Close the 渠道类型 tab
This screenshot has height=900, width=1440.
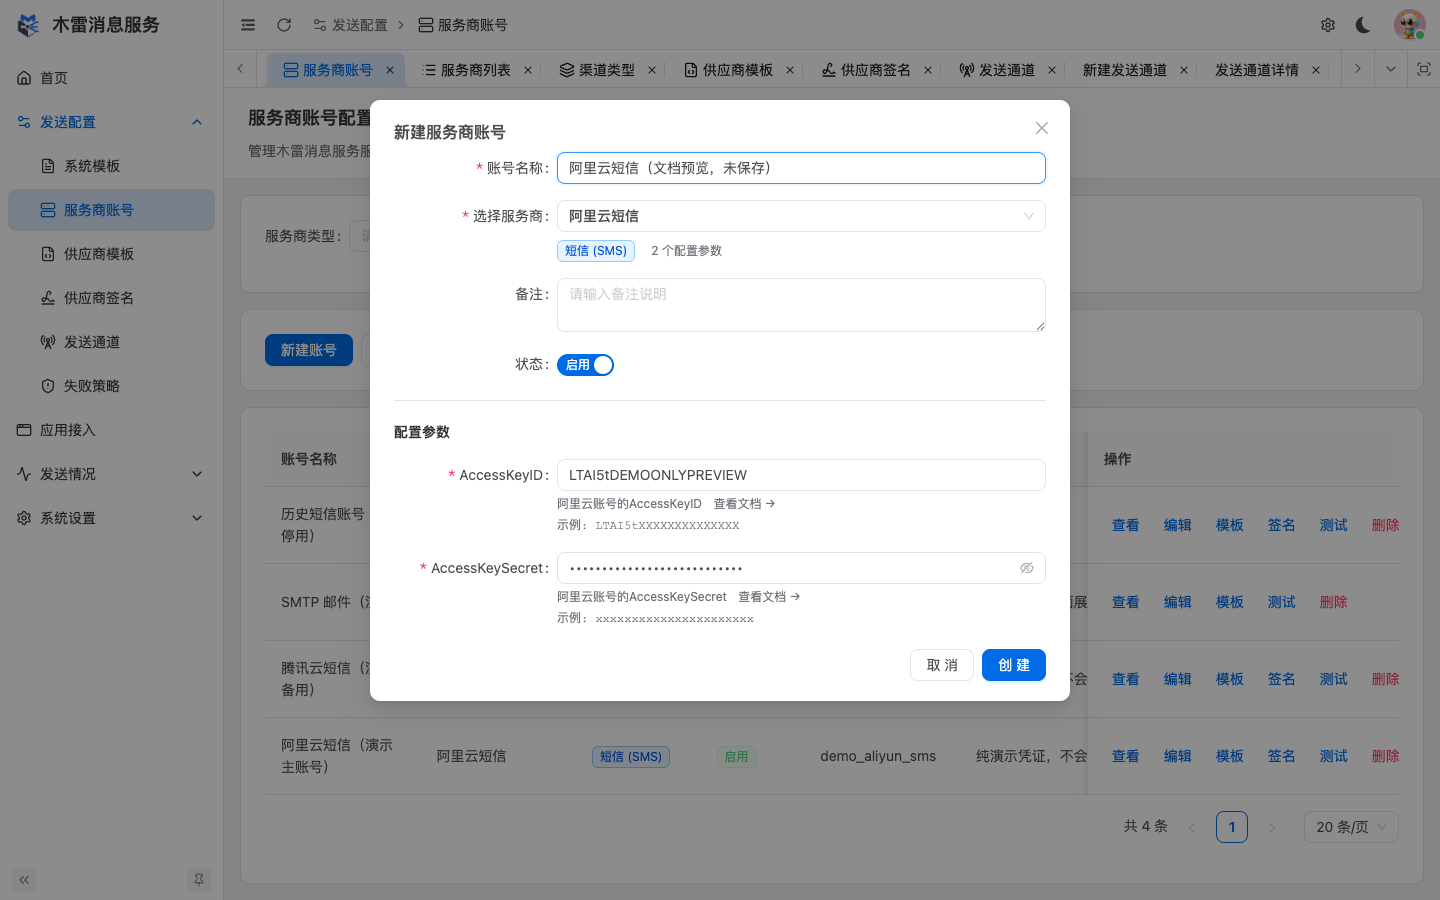(x=652, y=70)
